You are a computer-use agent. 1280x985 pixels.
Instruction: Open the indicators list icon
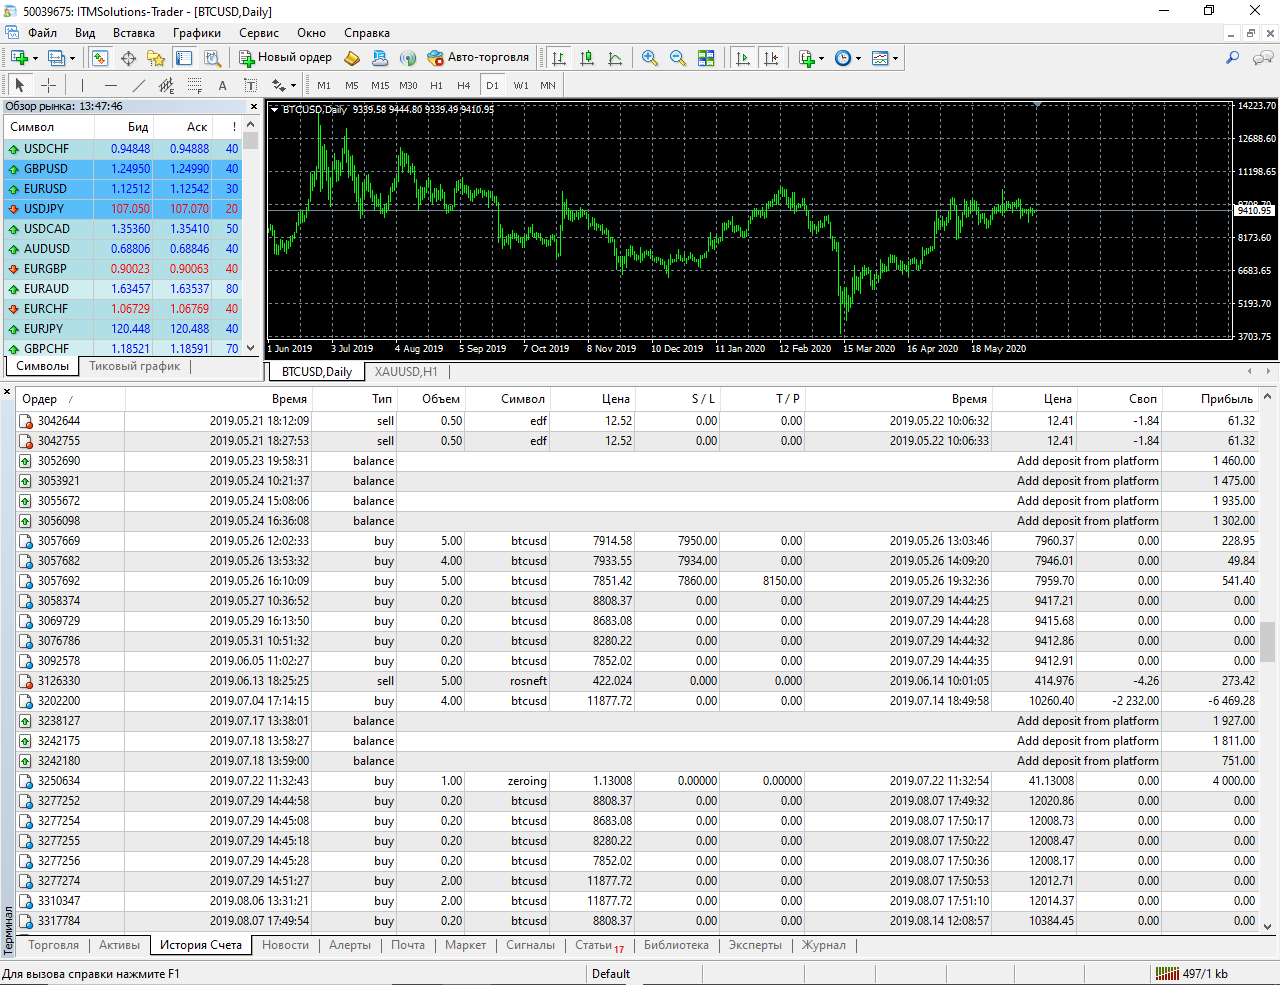tap(807, 58)
